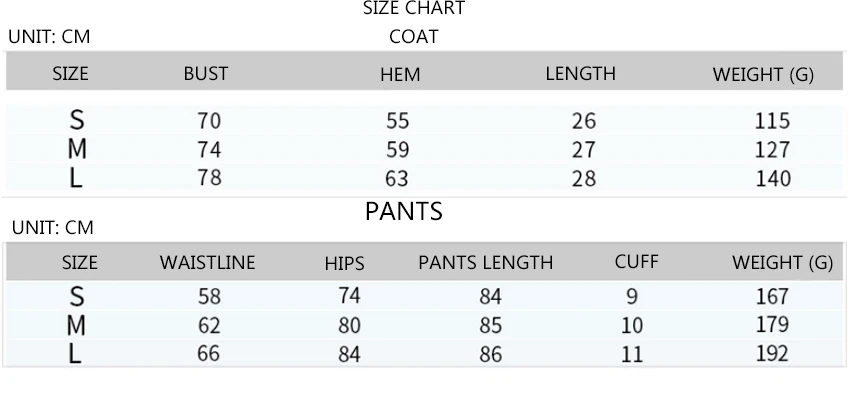Click the pants size S weight value 167

[x=771, y=296]
